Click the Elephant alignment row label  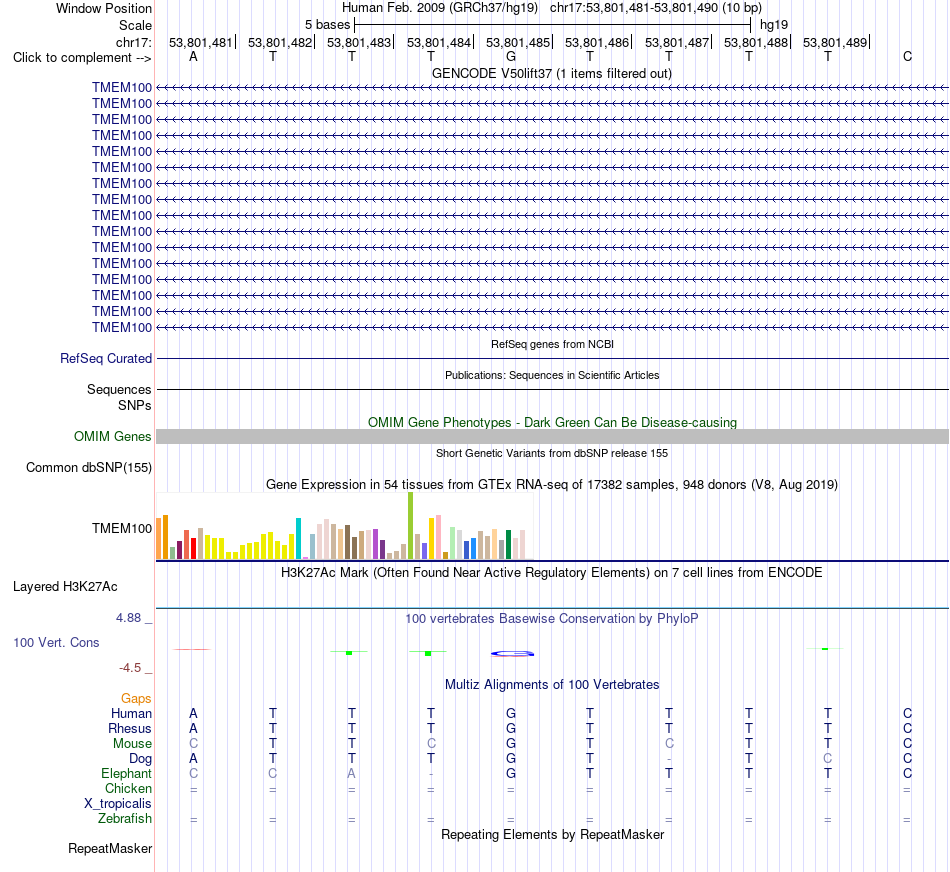127,774
